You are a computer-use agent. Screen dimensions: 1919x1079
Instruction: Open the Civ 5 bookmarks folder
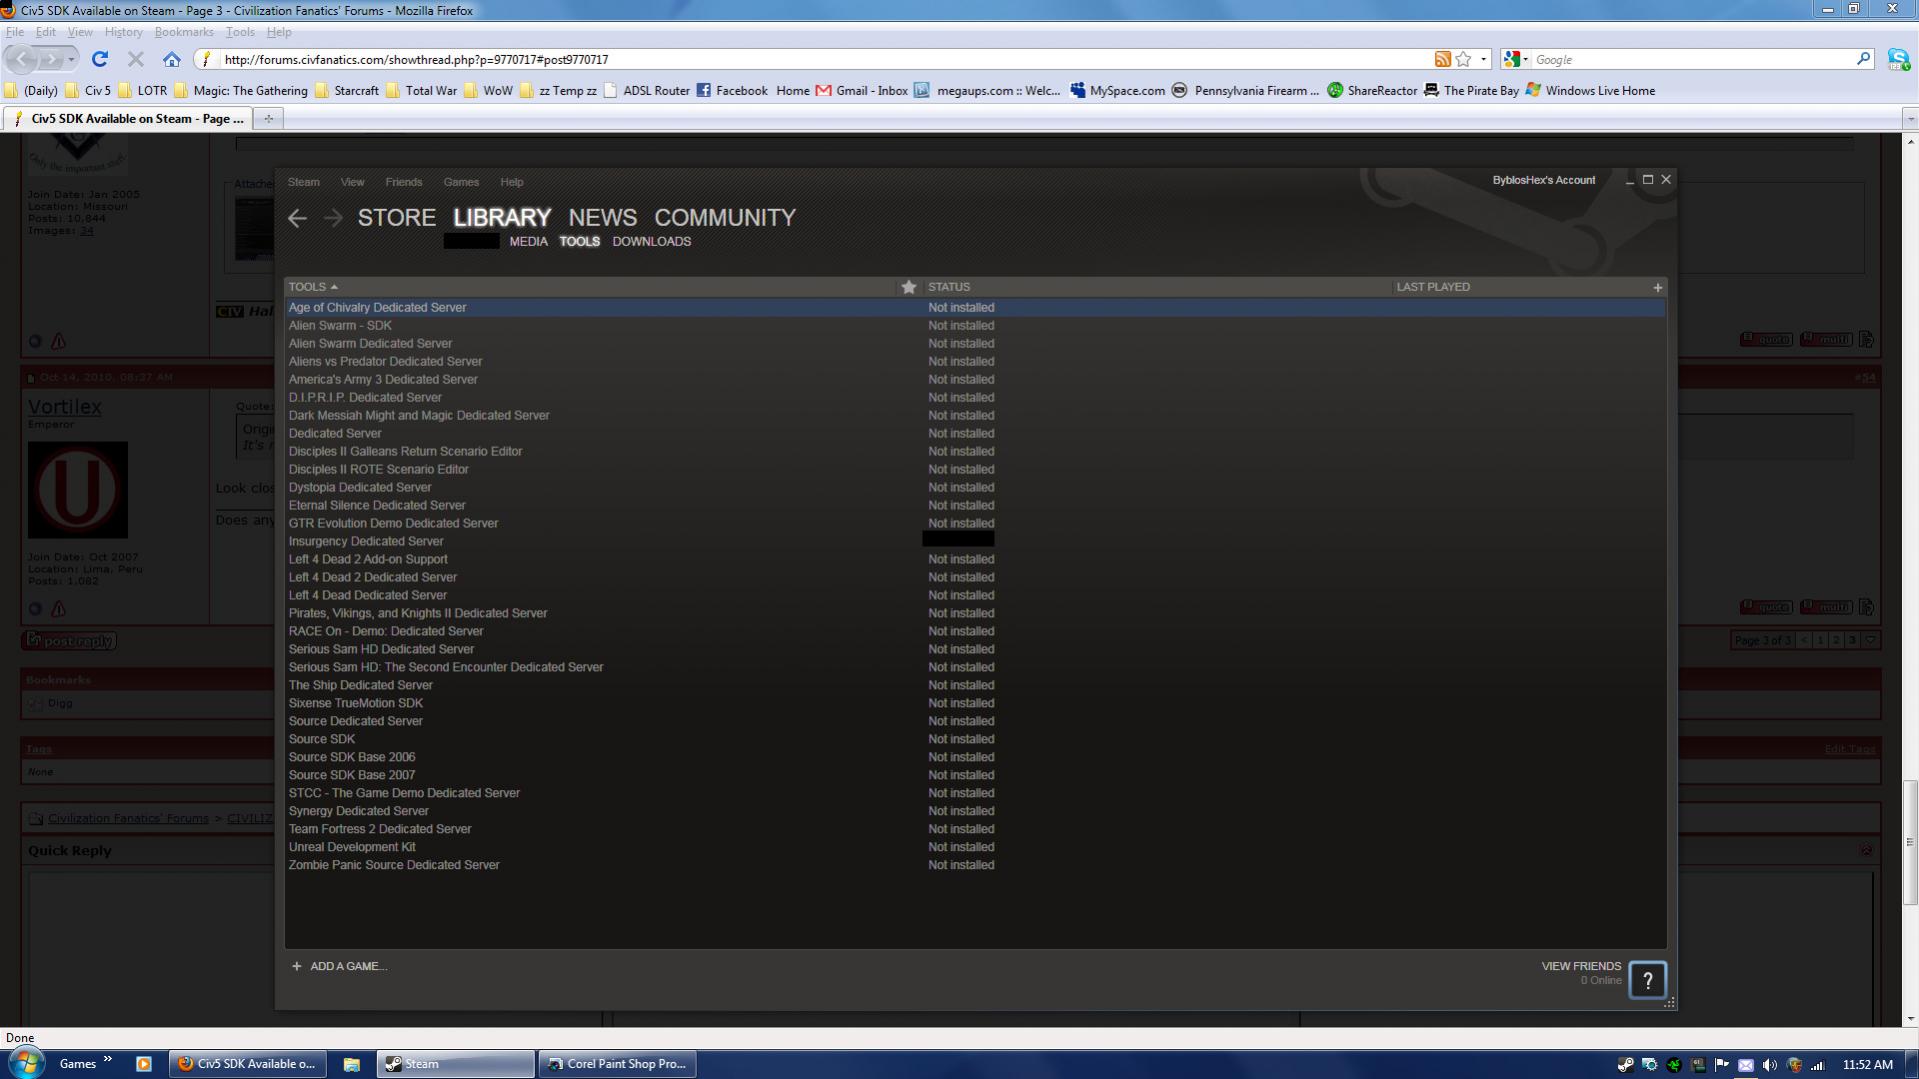[x=88, y=90]
